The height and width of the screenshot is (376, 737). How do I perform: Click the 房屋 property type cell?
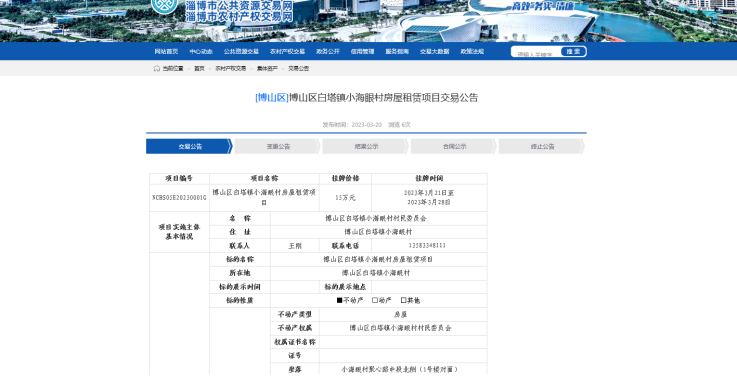tap(403, 314)
